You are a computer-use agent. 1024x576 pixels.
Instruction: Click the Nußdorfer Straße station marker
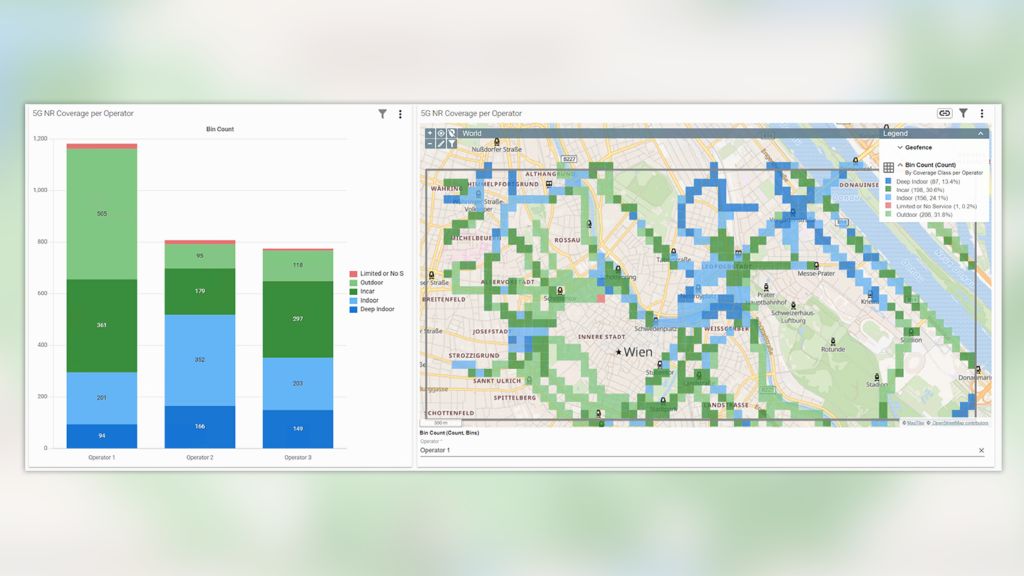tap(497, 142)
